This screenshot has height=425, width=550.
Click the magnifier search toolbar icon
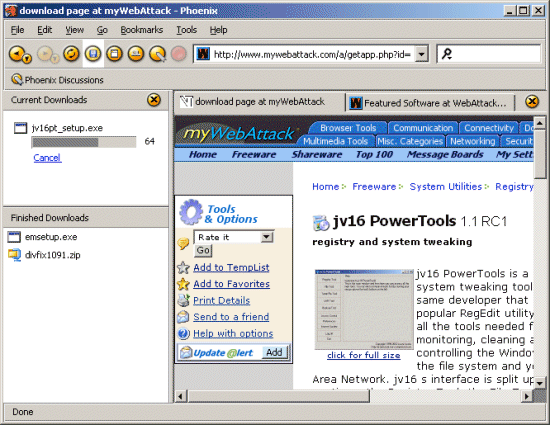point(157,54)
